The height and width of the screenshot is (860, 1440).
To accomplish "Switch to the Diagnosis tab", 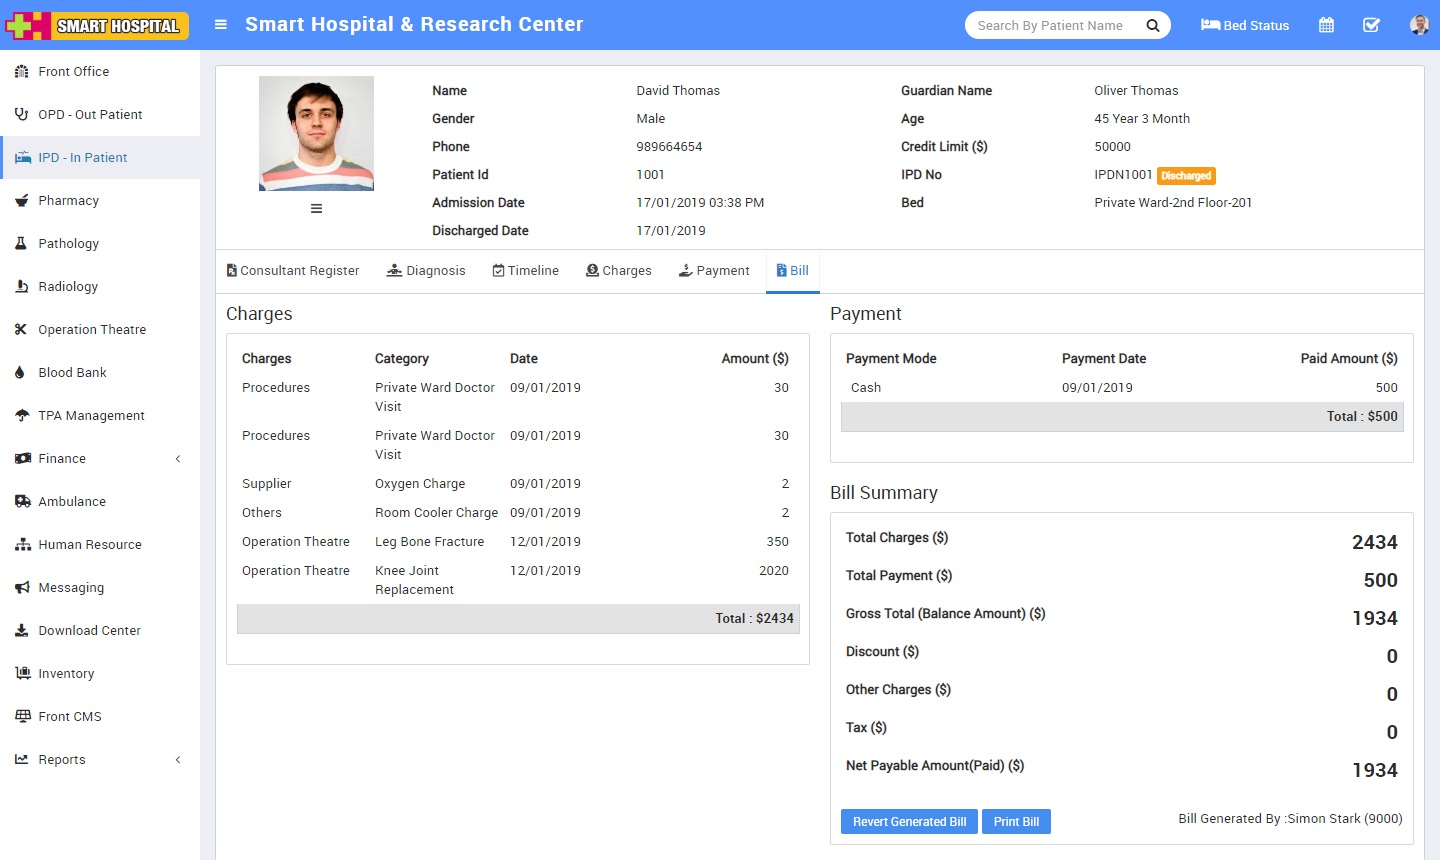I will click(x=426, y=271).
